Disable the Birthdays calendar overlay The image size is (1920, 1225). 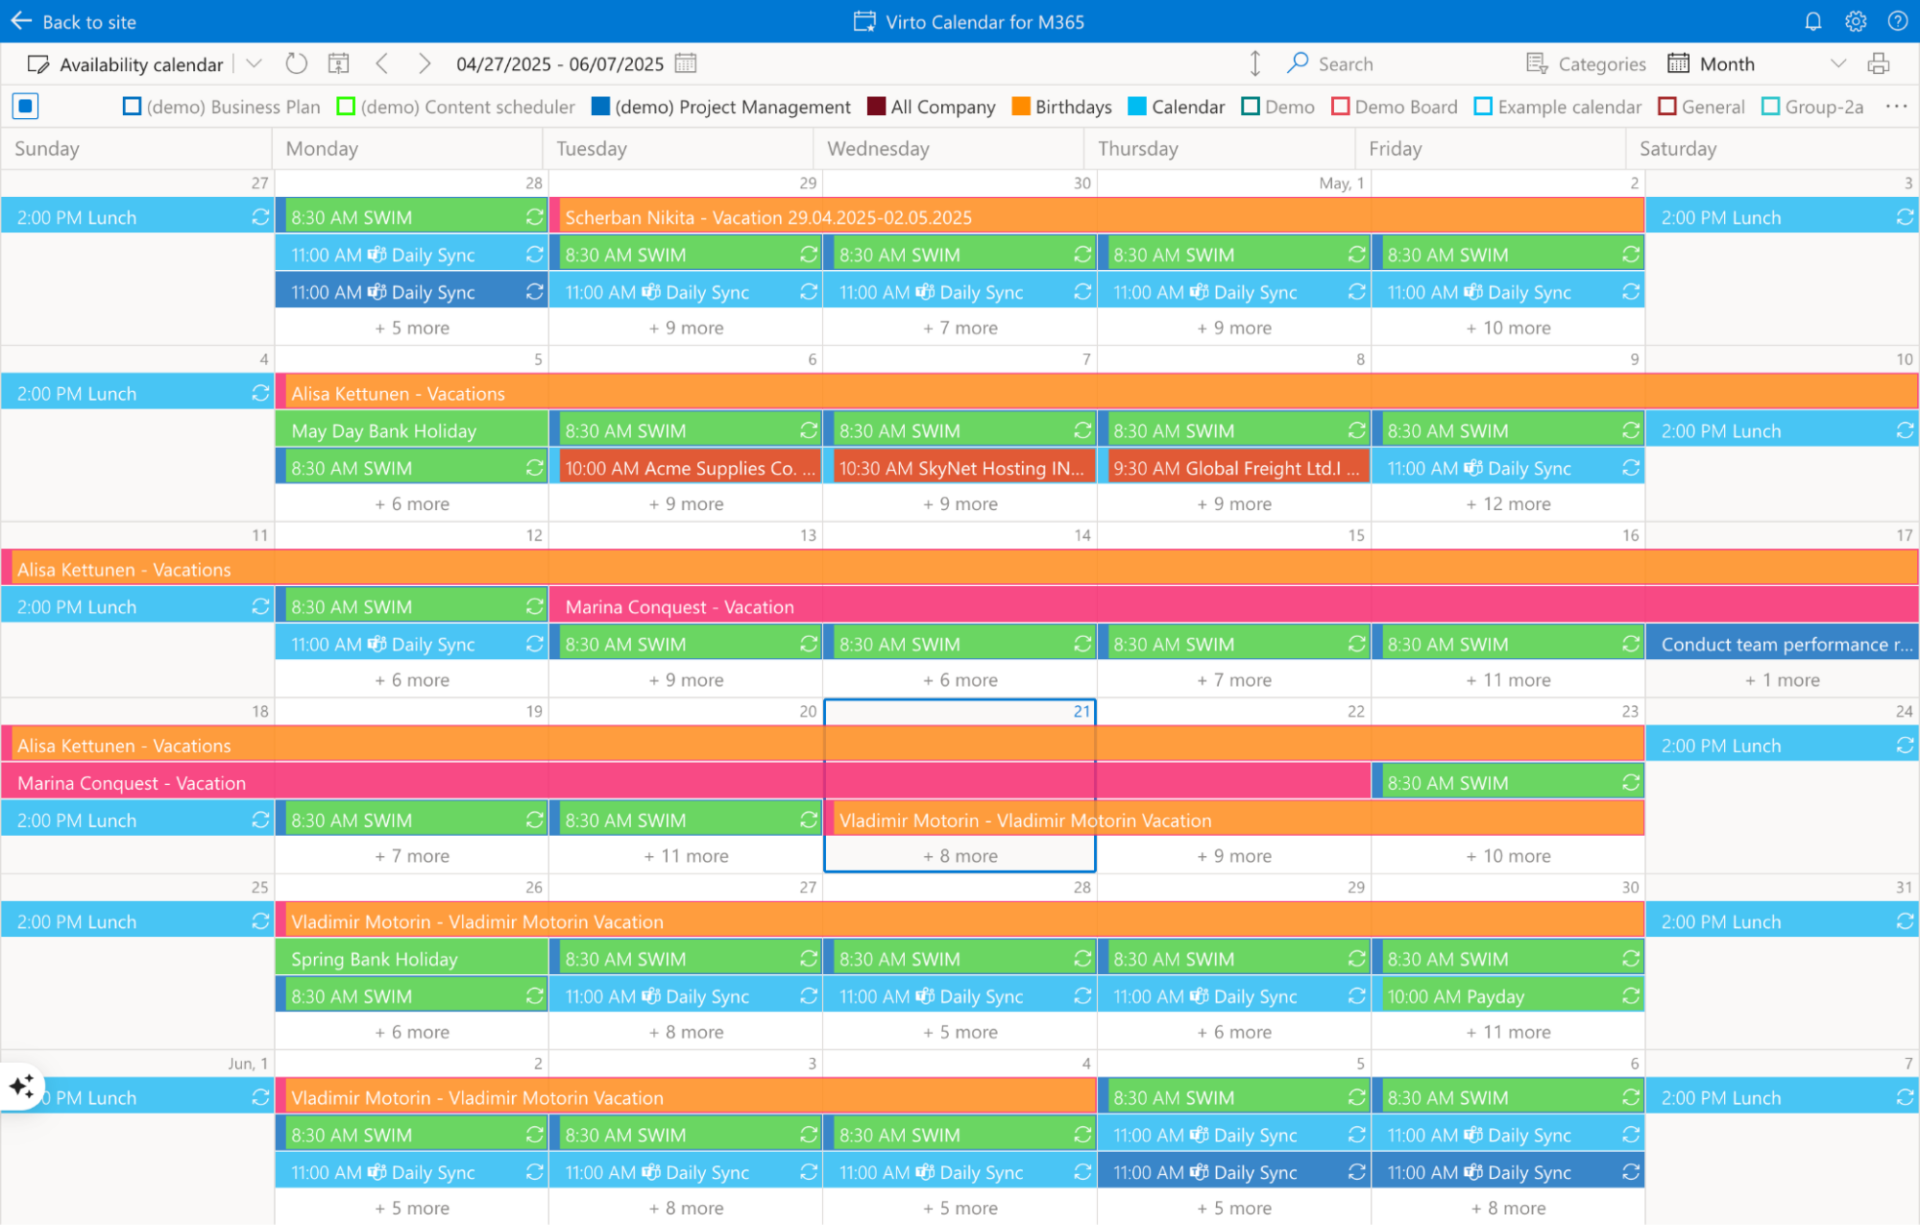click(x=1020, y=106)
